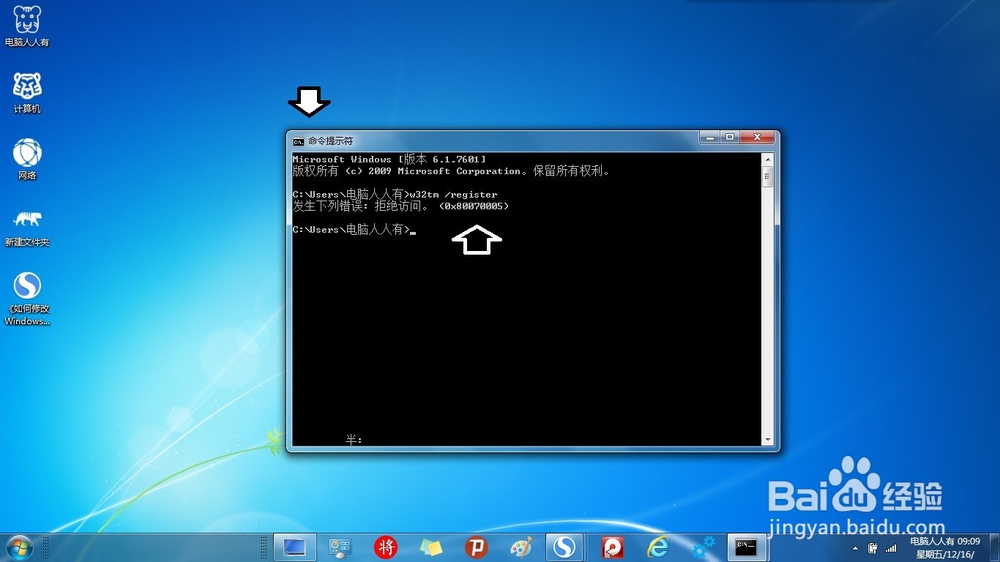Click the w32tm /register command line

[x=395, y=194]
